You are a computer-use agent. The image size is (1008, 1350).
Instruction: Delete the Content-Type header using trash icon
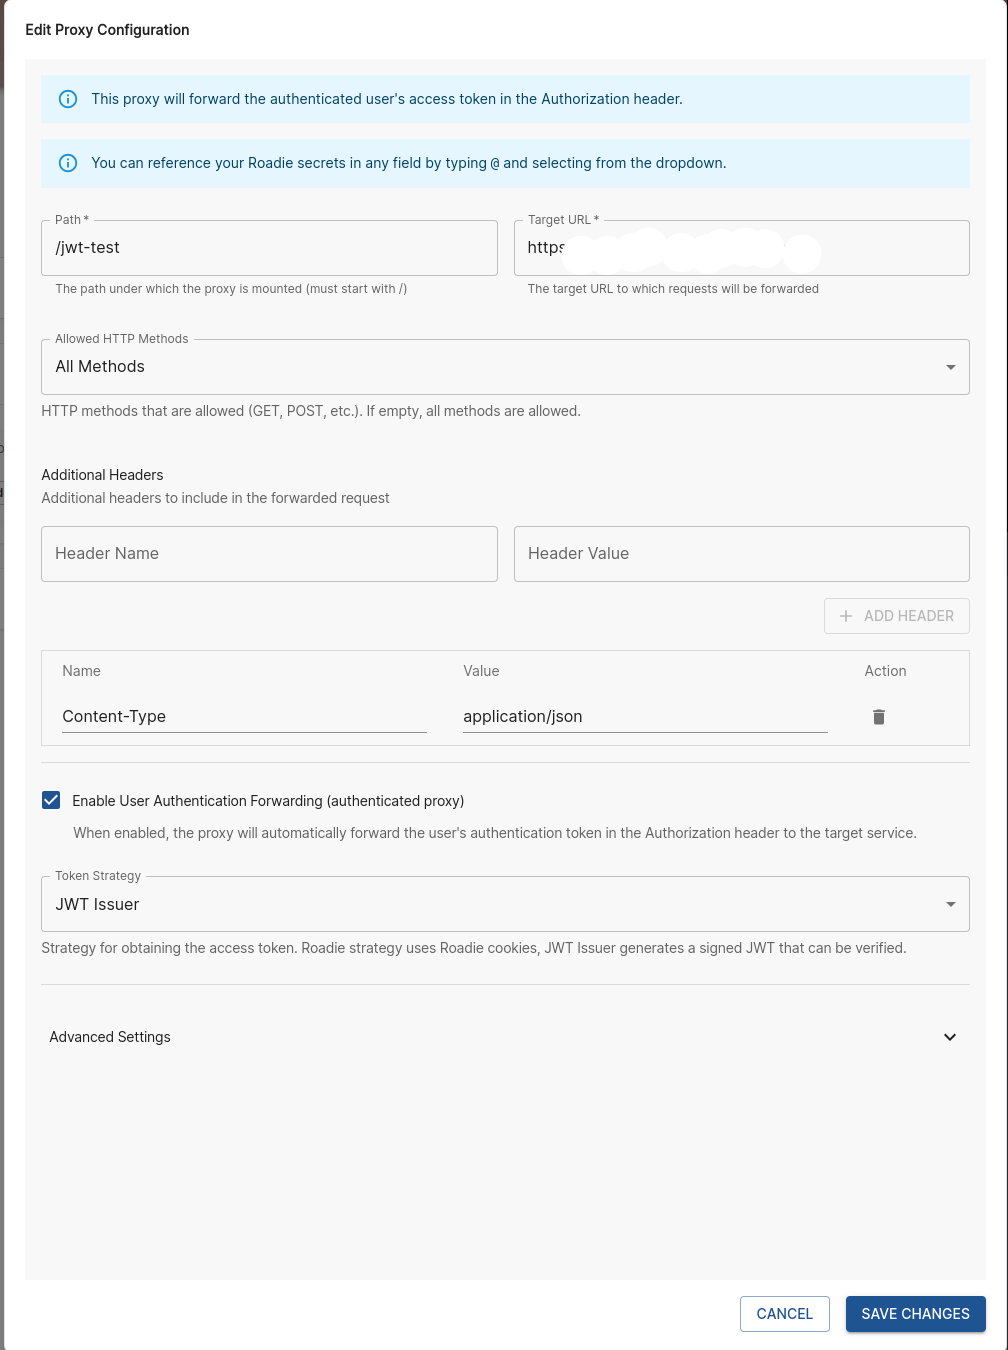coord(879,717)
